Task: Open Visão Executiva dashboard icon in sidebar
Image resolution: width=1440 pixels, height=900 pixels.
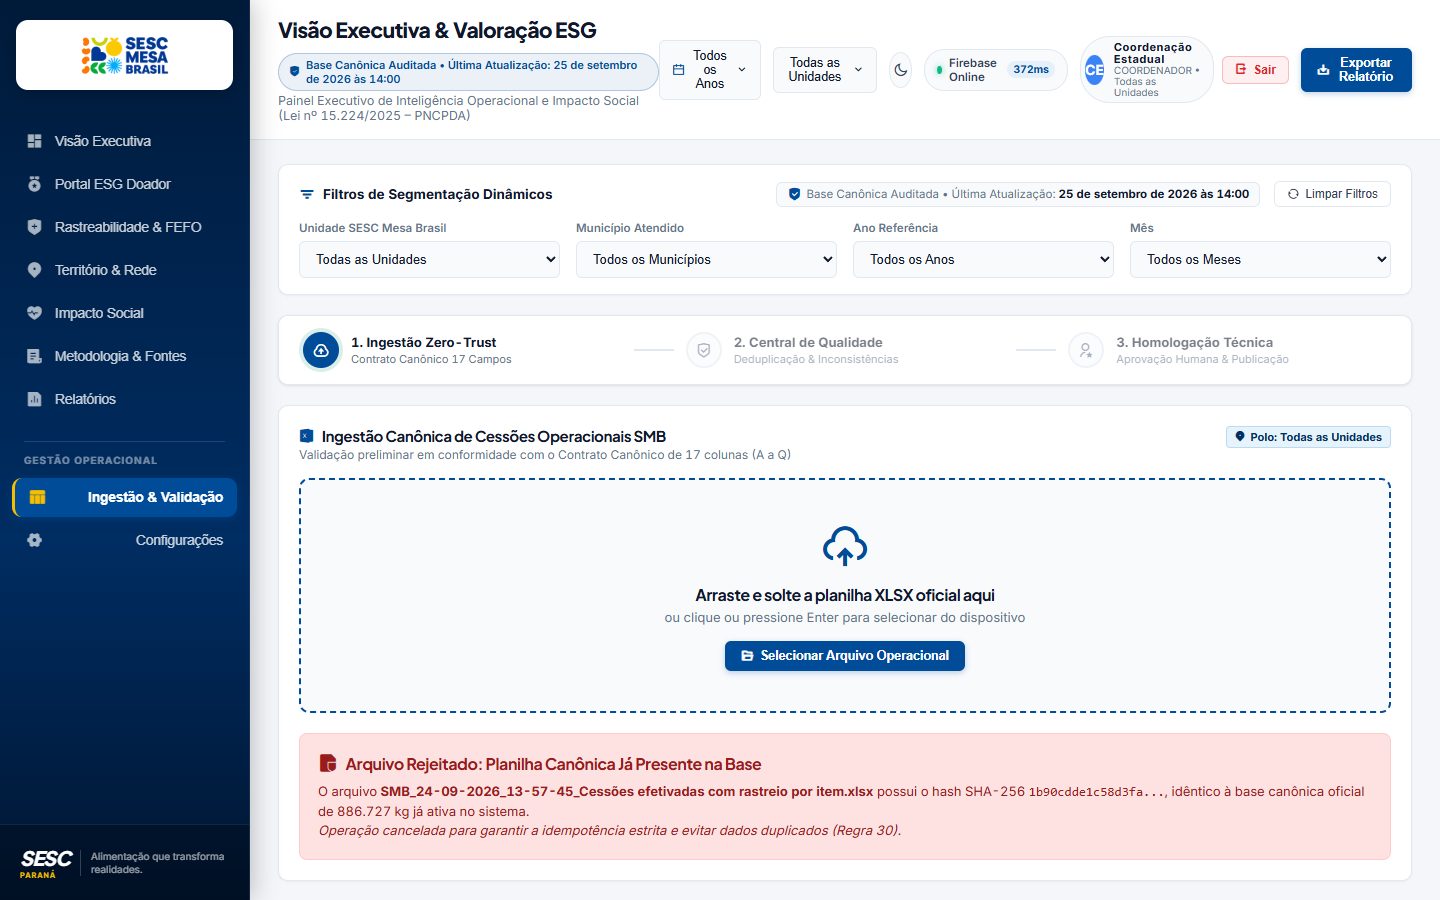Action: click(x=35, y=141)
